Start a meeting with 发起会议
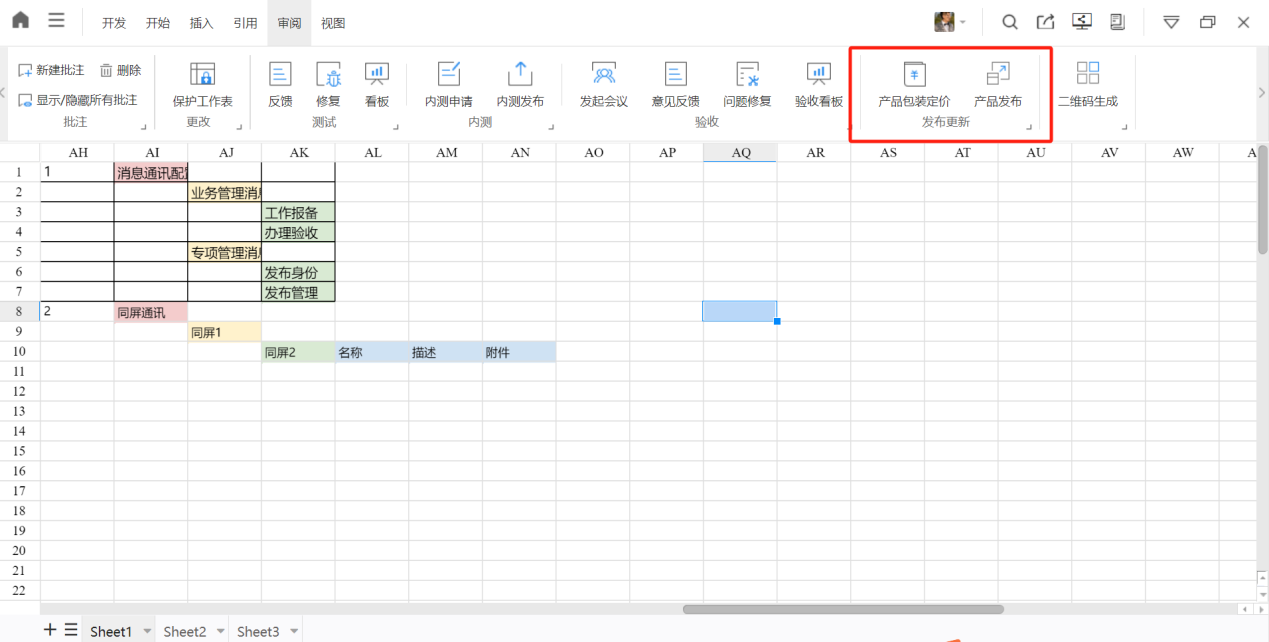Screen dimensions: 1269x642 coord(604,75)
